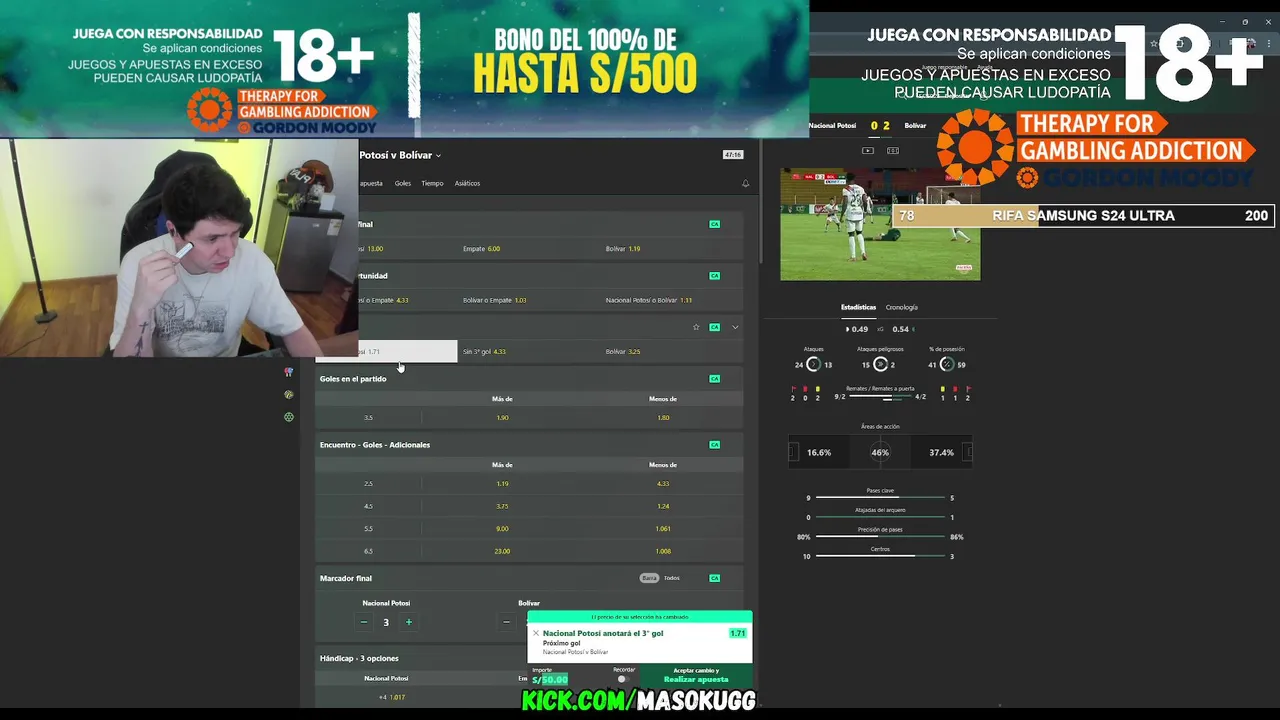Pick handicap +4 Nacional Potosí 1.017

386,697
